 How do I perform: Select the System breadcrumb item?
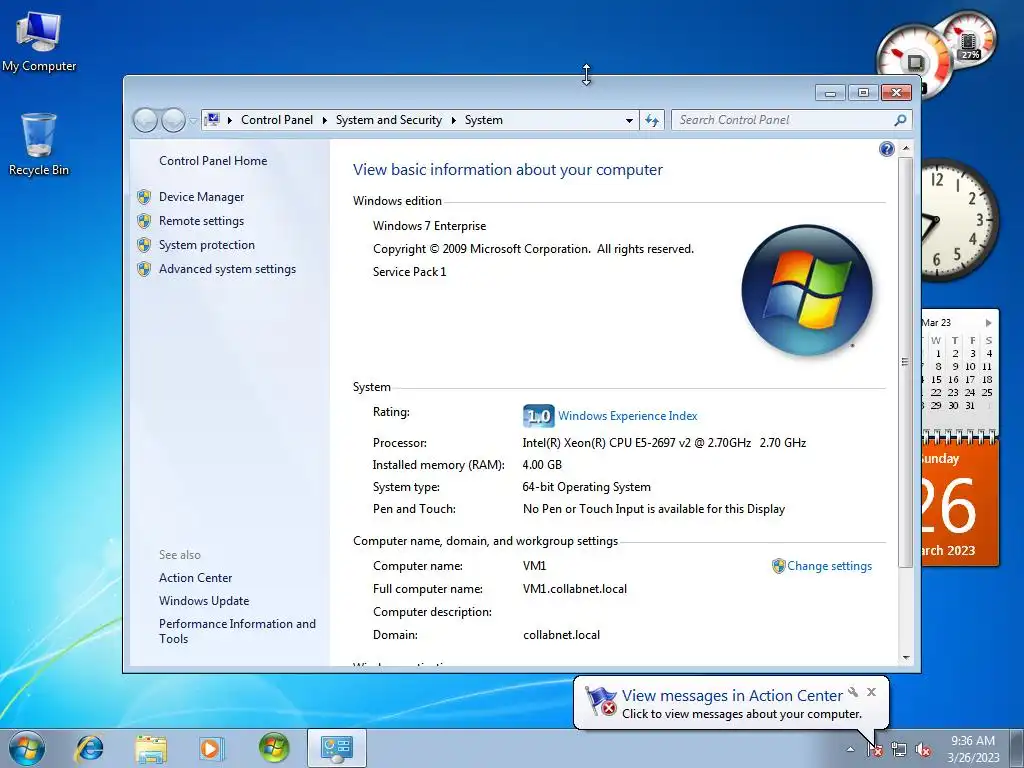[483, 120]
